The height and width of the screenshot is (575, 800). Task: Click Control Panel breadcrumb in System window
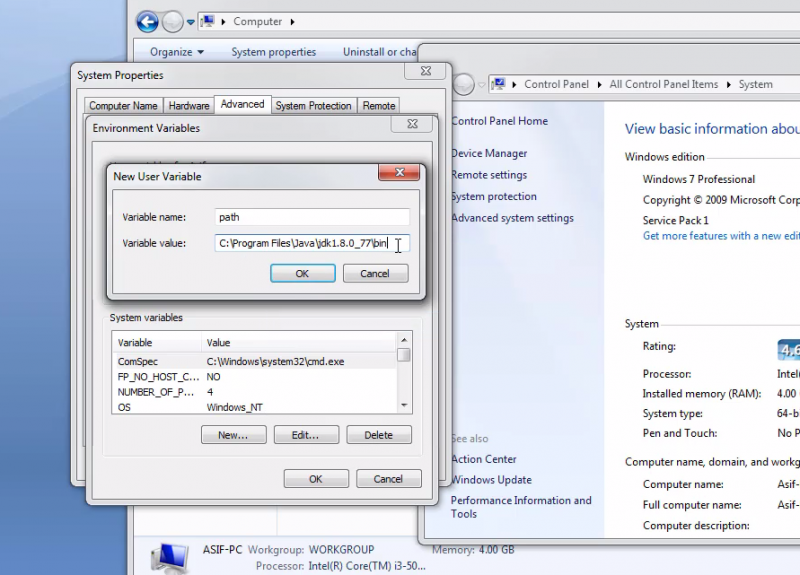pos(556,84)
